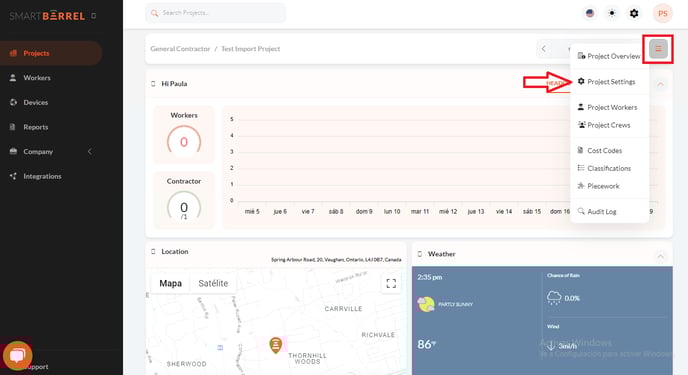The image size is (688, 375).
Task: Collapse the Weather panel chevron
Action: (660, 256)
